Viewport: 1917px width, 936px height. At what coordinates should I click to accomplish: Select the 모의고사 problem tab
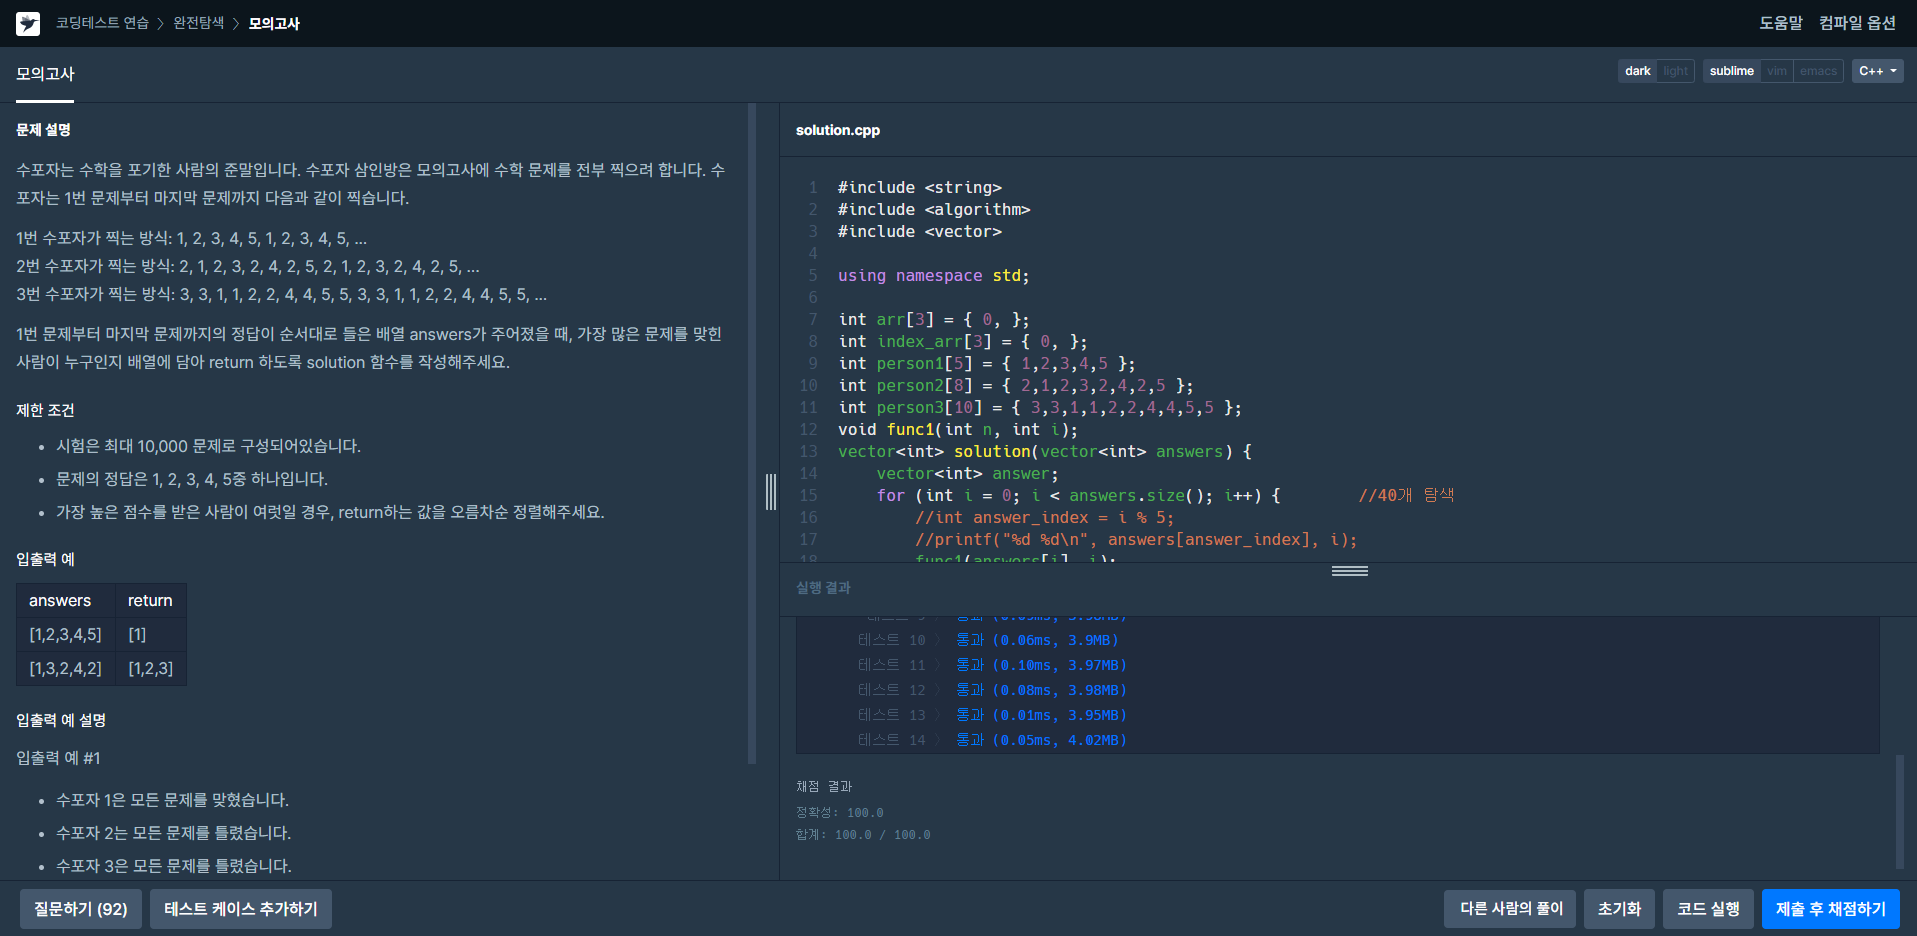pyautogui.click(x=45, y=74)
